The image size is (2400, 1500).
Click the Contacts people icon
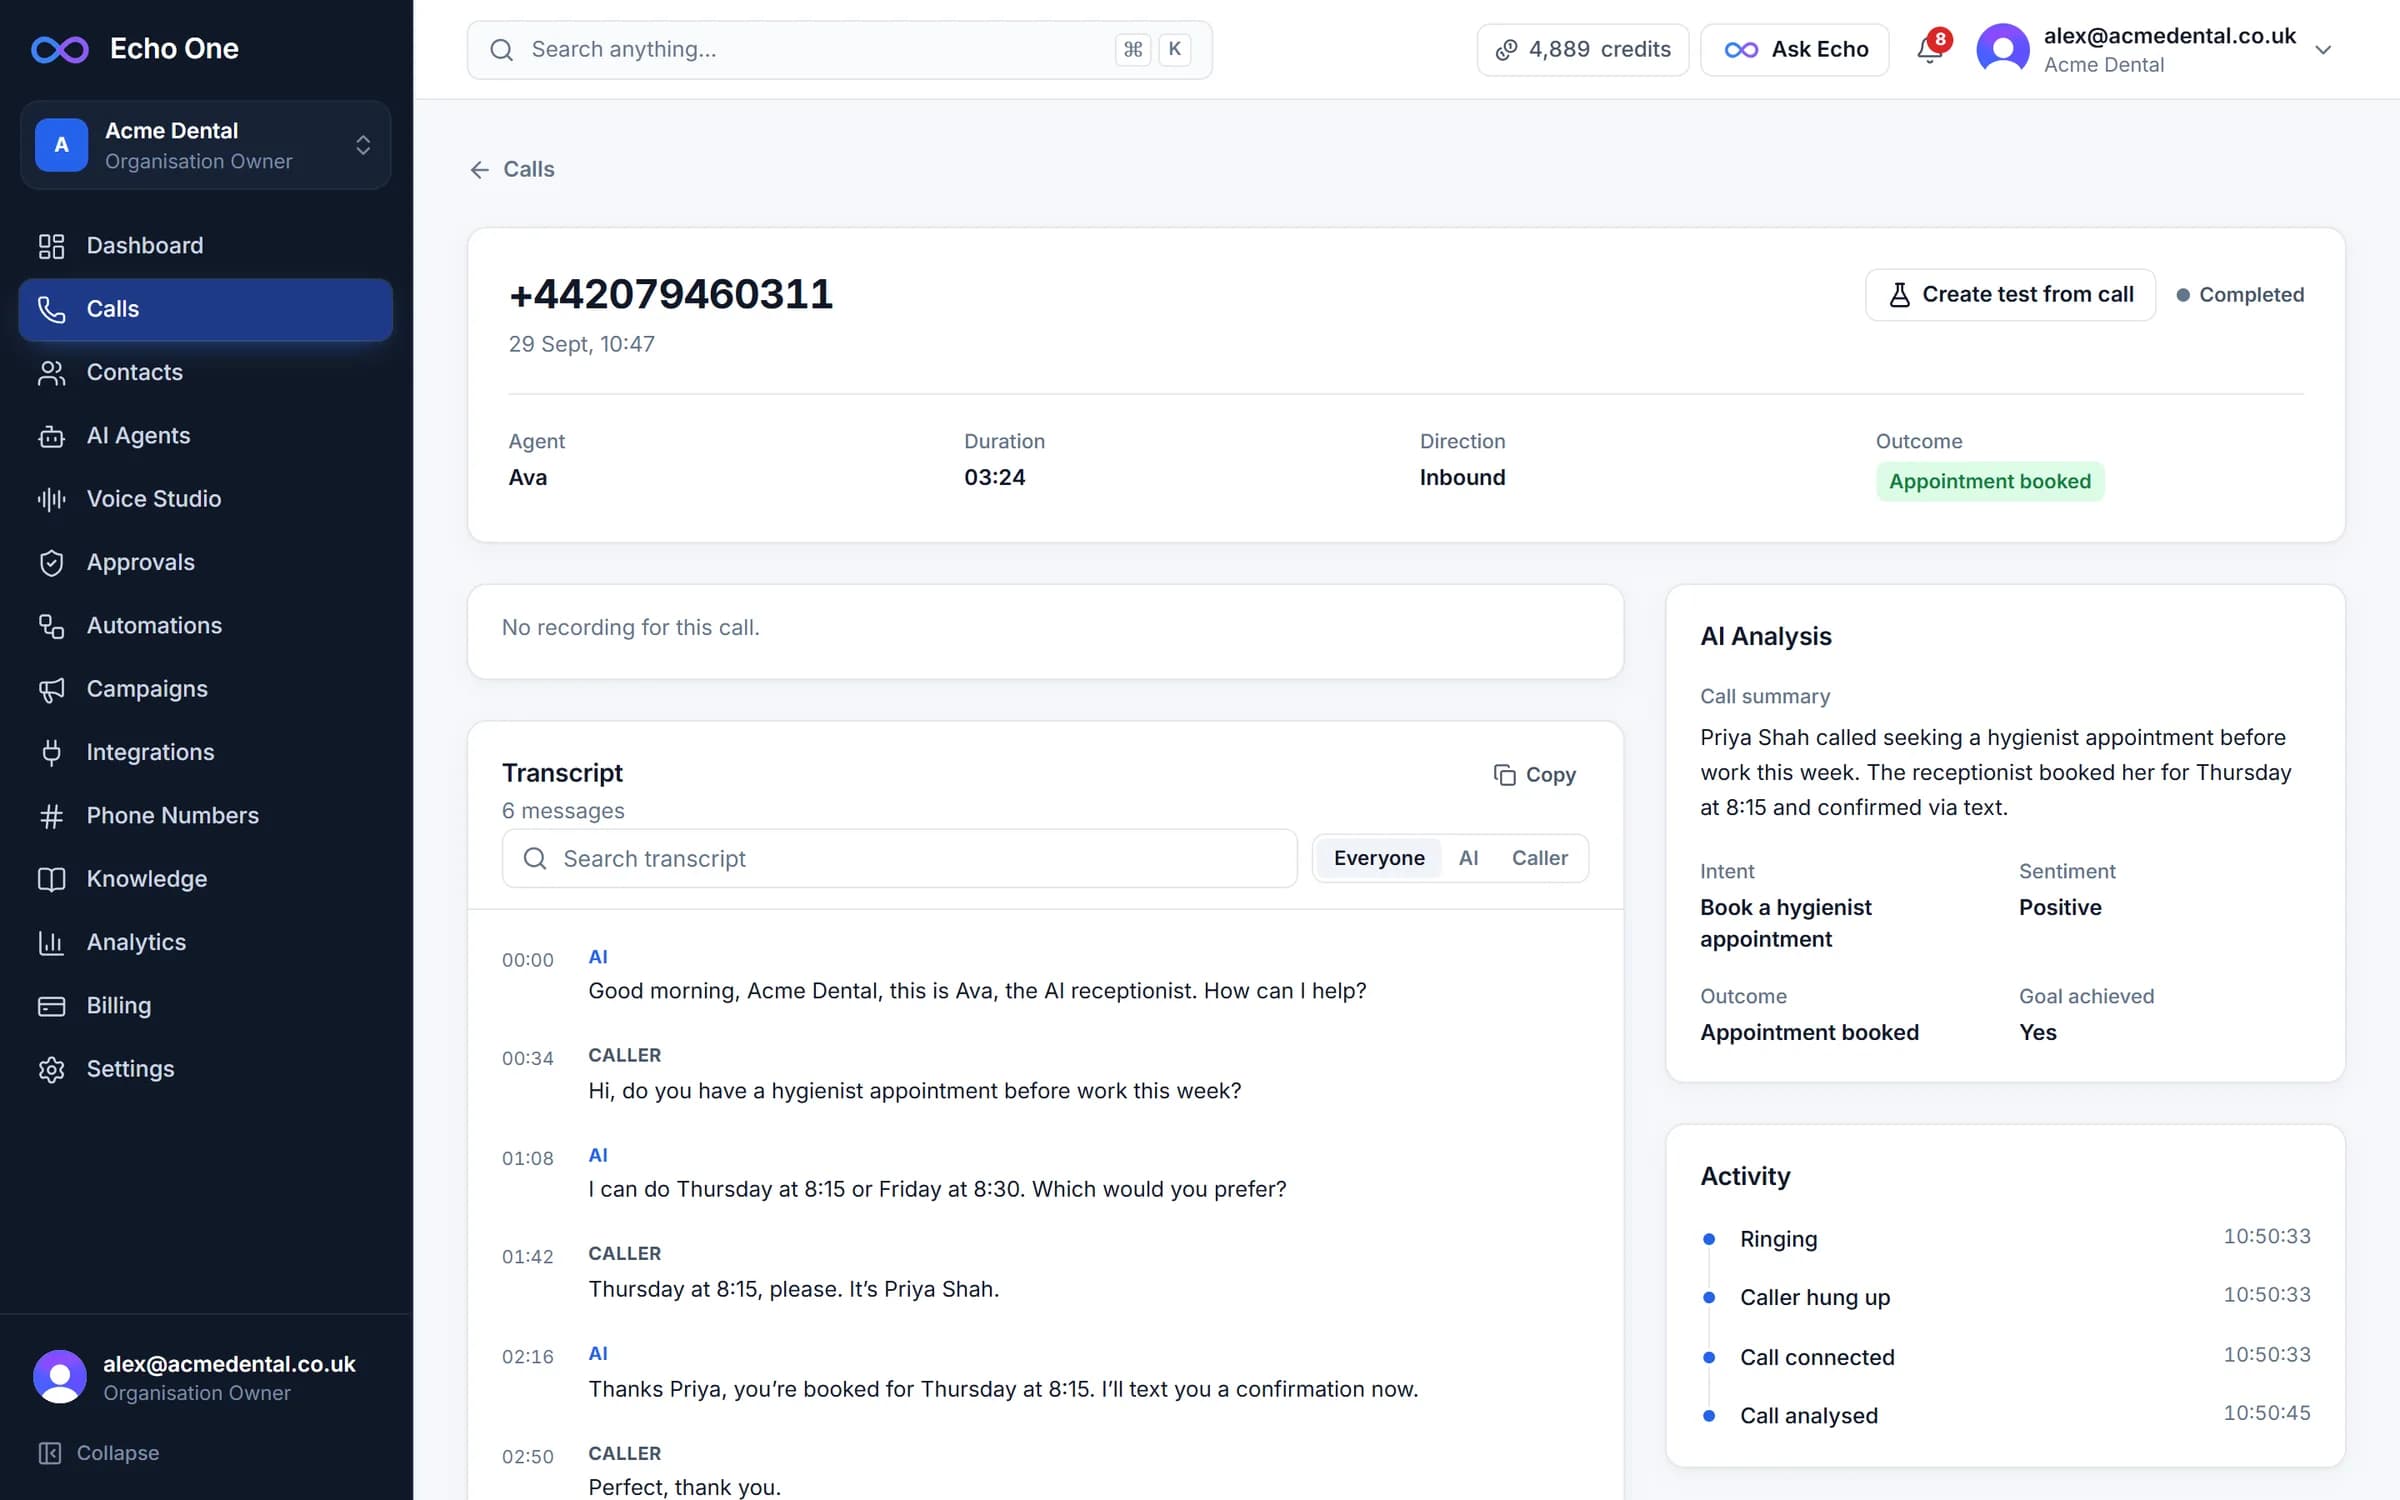(x=51, y=373)
